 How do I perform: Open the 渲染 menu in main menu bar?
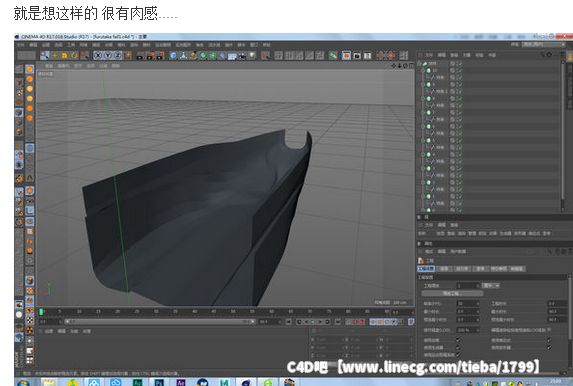pyautogui.click(x=134, y=45)
